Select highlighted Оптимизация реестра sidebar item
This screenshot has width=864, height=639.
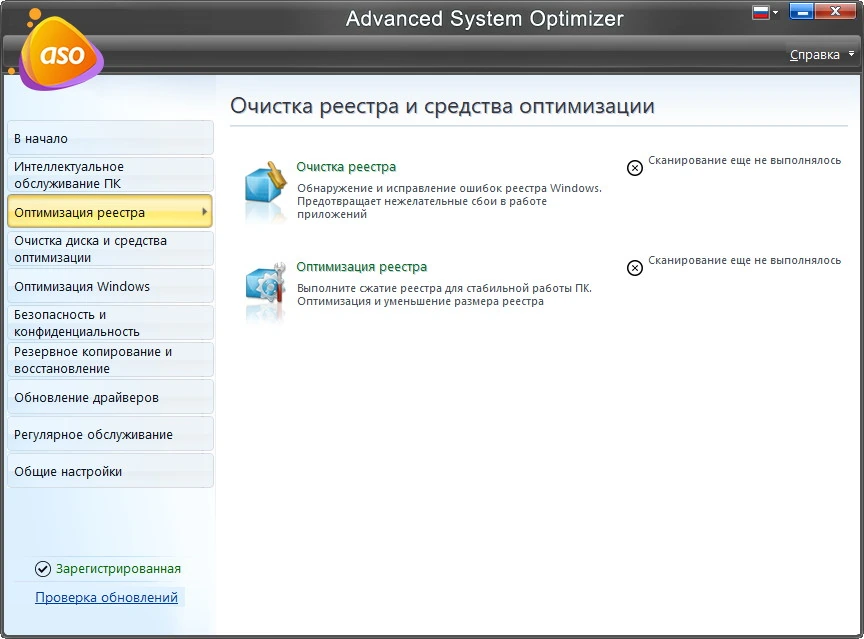110,212
